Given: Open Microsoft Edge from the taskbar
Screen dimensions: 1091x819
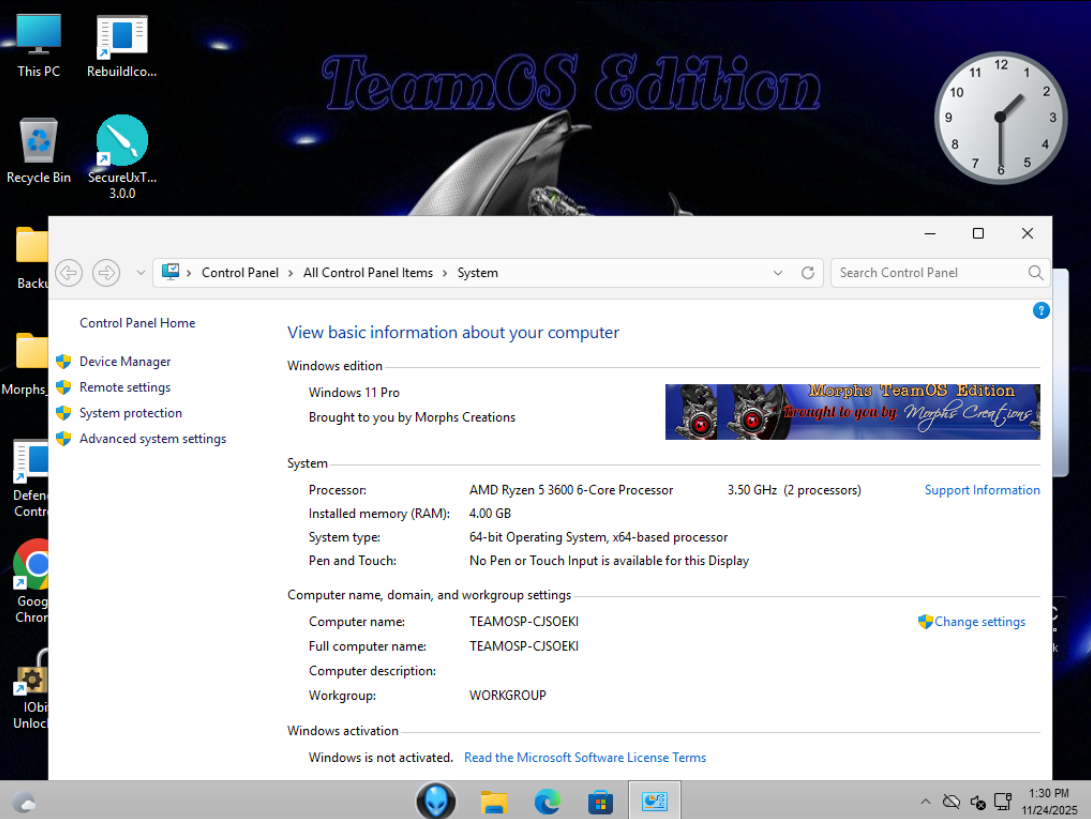Looking at the screenshot, I should pos(547,801).
